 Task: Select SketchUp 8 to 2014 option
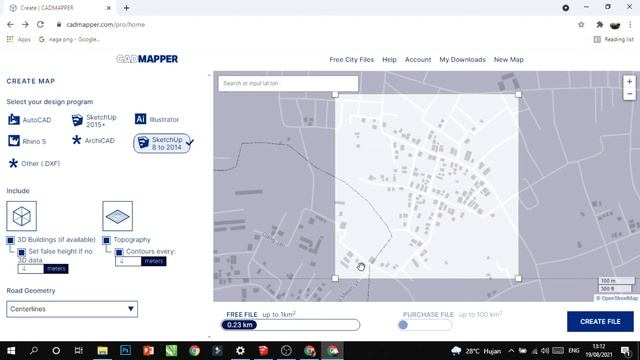[x=162, y=143]
